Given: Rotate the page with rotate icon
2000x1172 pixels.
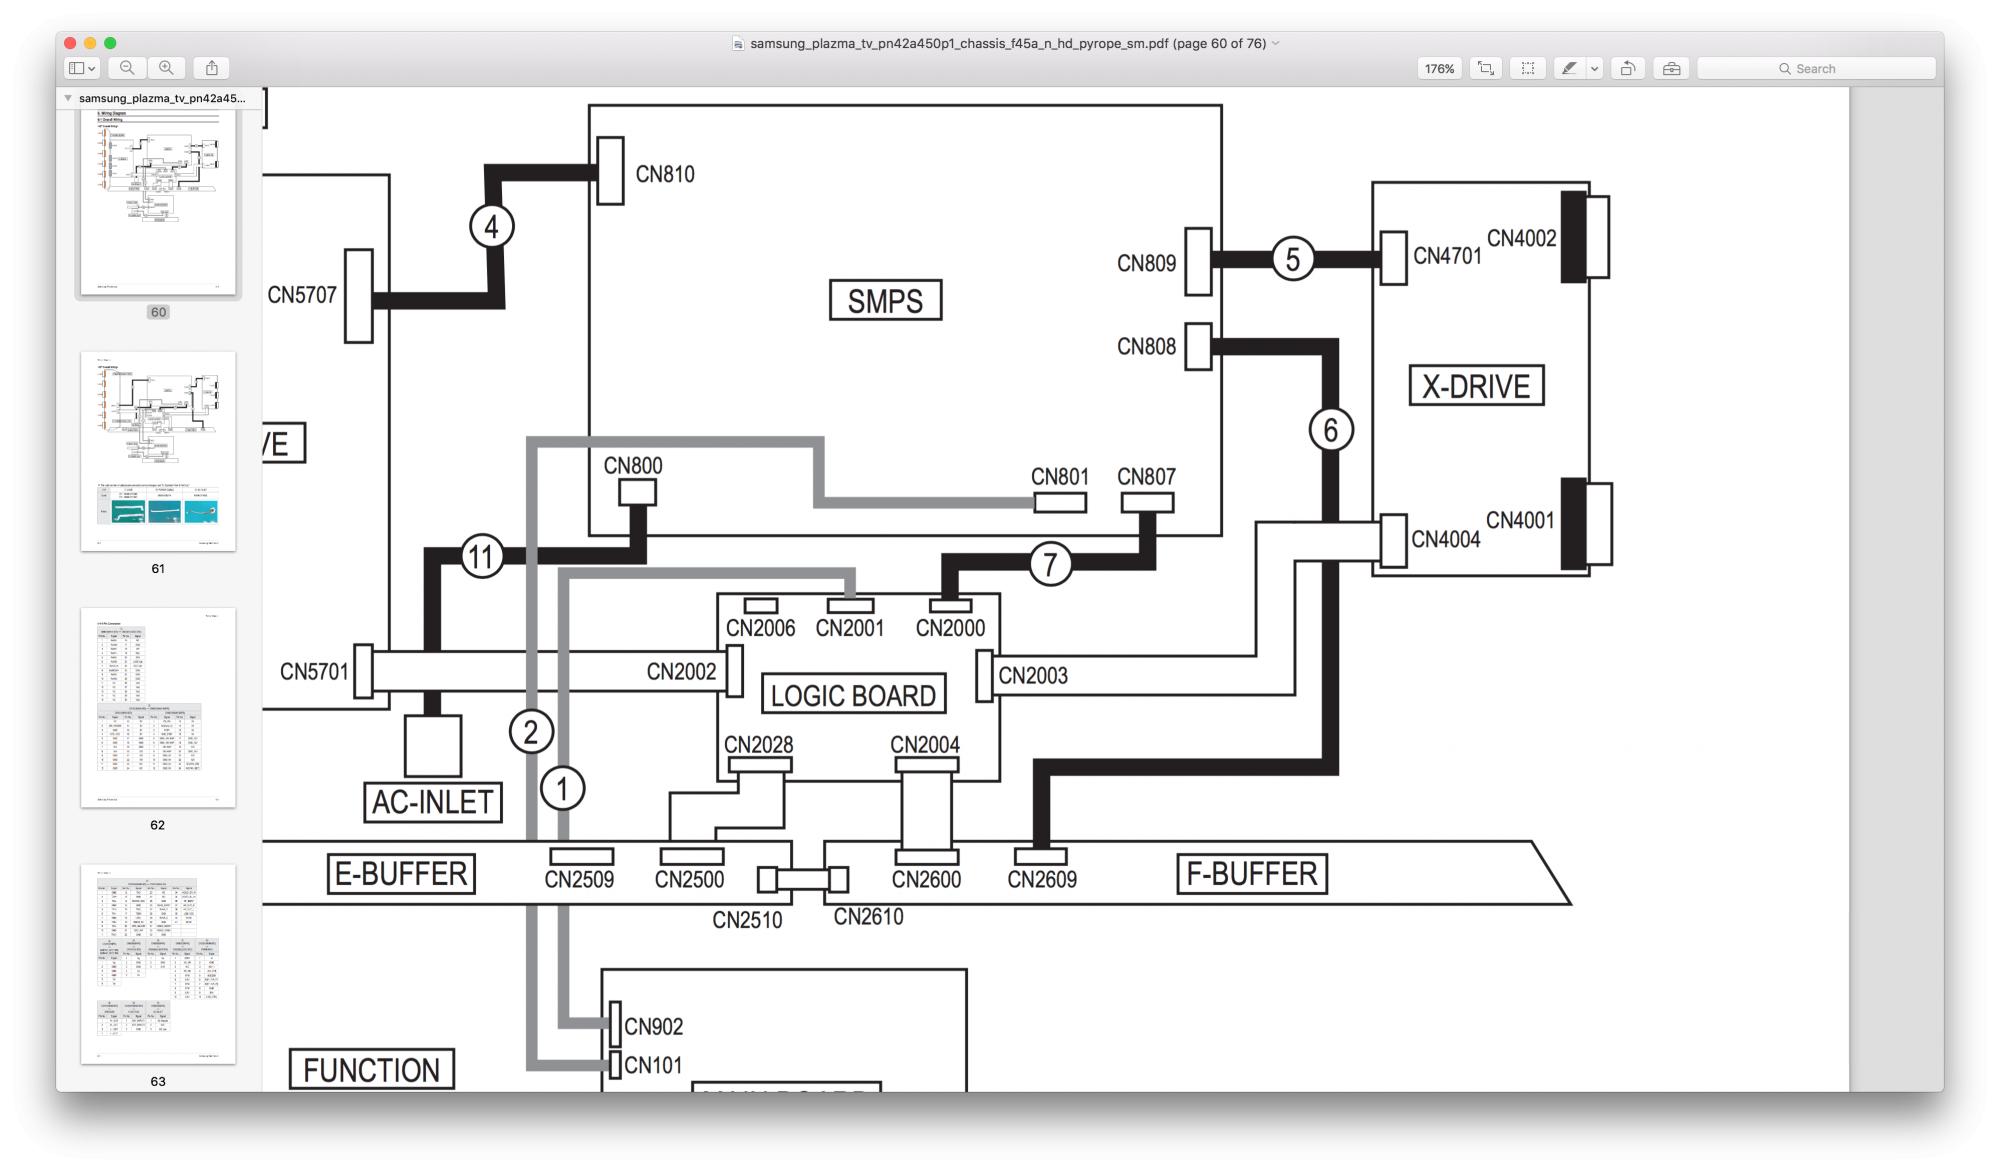Looking at the screenshot, I should pos(1628,68).
